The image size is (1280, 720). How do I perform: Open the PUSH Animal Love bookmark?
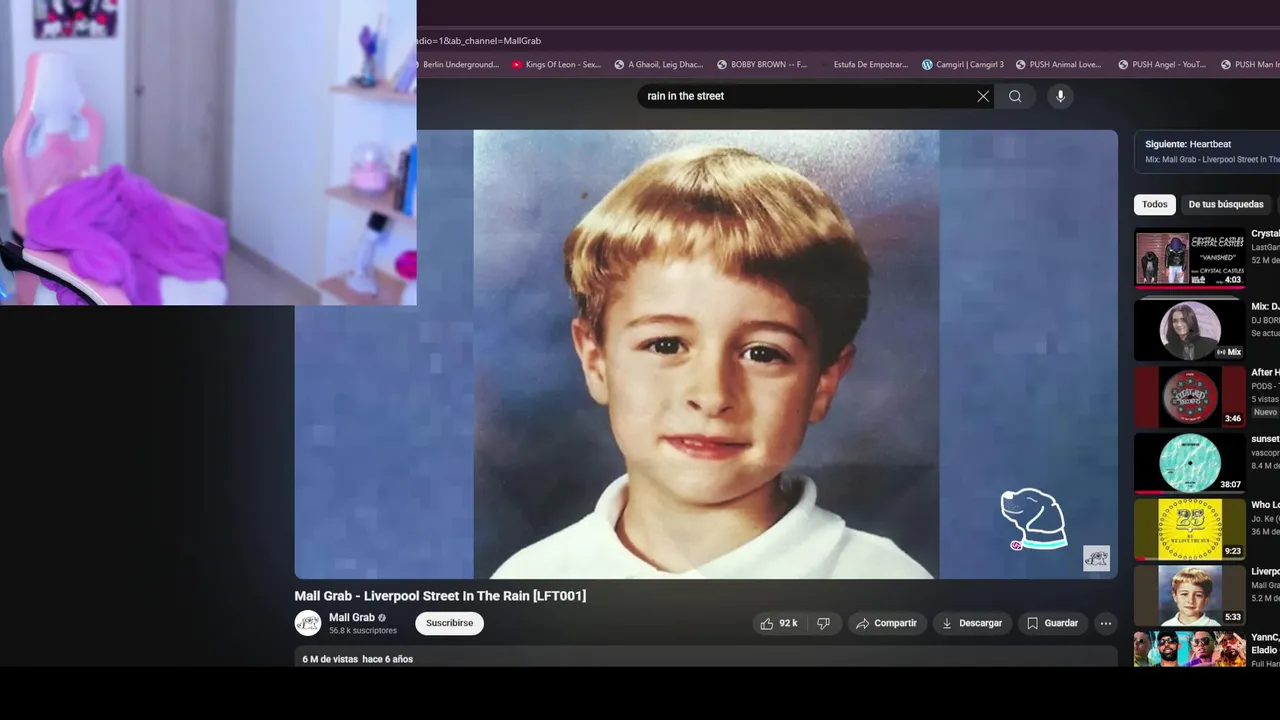(x=1058, y=65)
